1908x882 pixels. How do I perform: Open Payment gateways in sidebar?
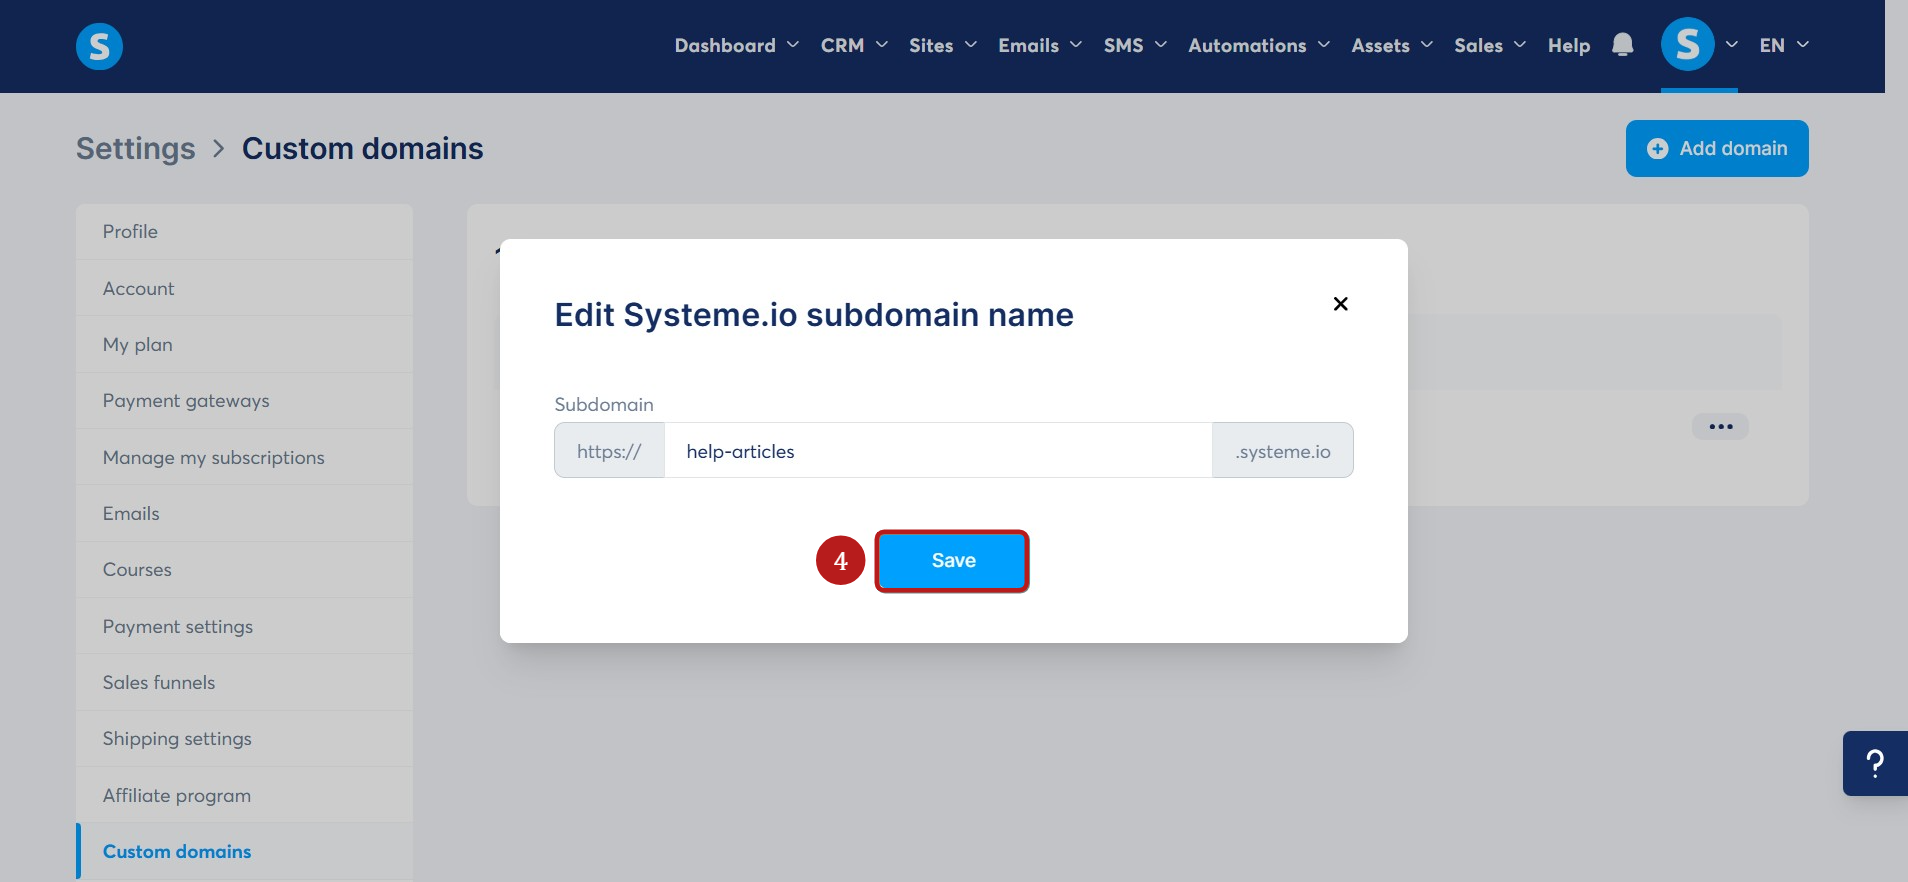[x=244, y=401]
